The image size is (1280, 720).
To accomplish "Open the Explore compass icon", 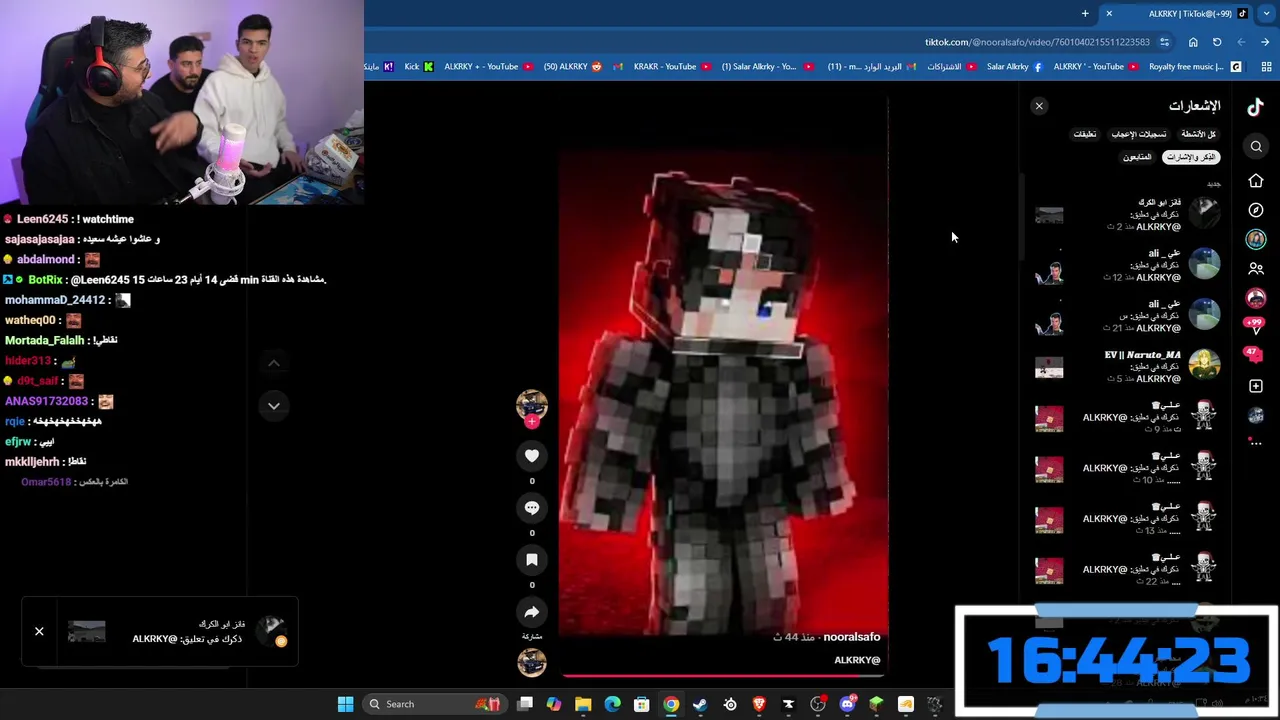I will click(1256, 210).
